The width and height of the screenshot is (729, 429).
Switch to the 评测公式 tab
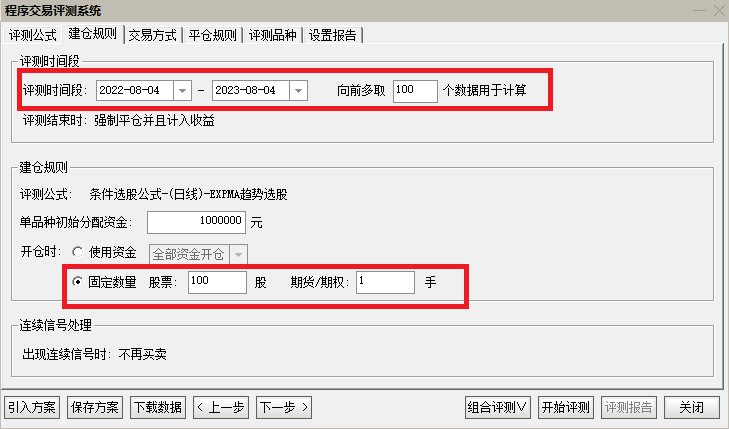tap(34, 34)
